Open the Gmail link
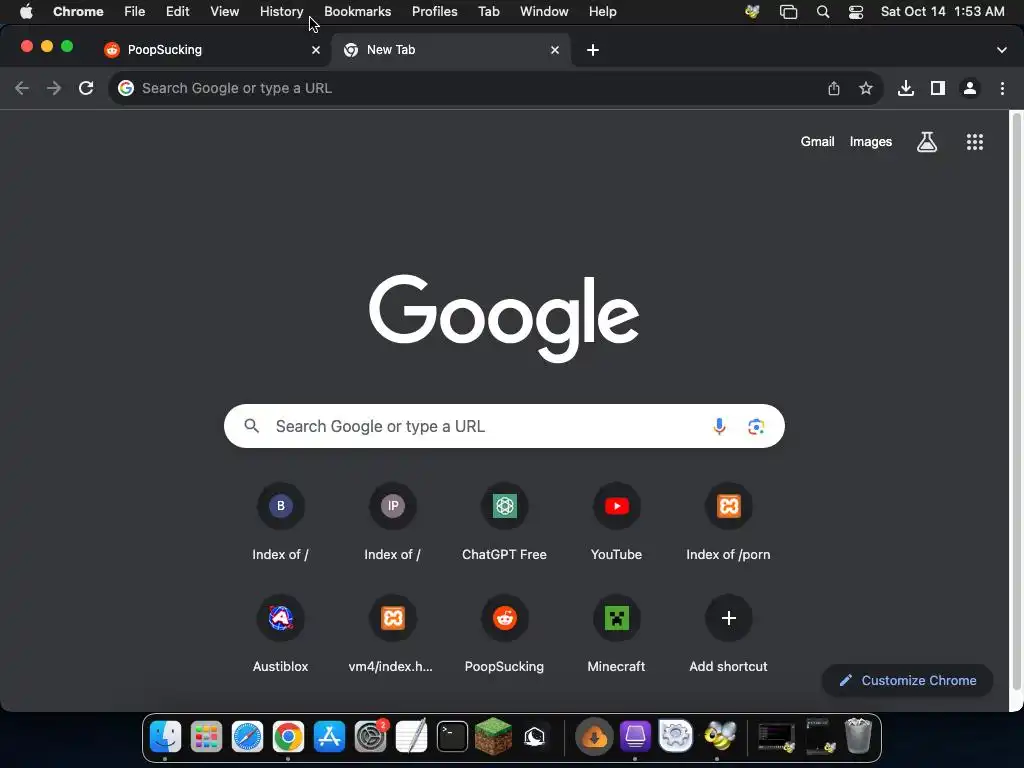Screen dimensions: 1024x768 point(817,142)
